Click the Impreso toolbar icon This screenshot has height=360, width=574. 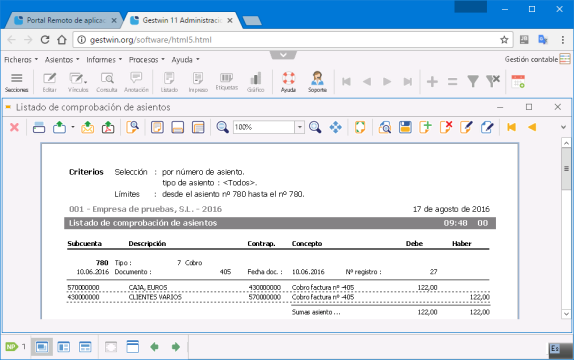click(198, 82)
